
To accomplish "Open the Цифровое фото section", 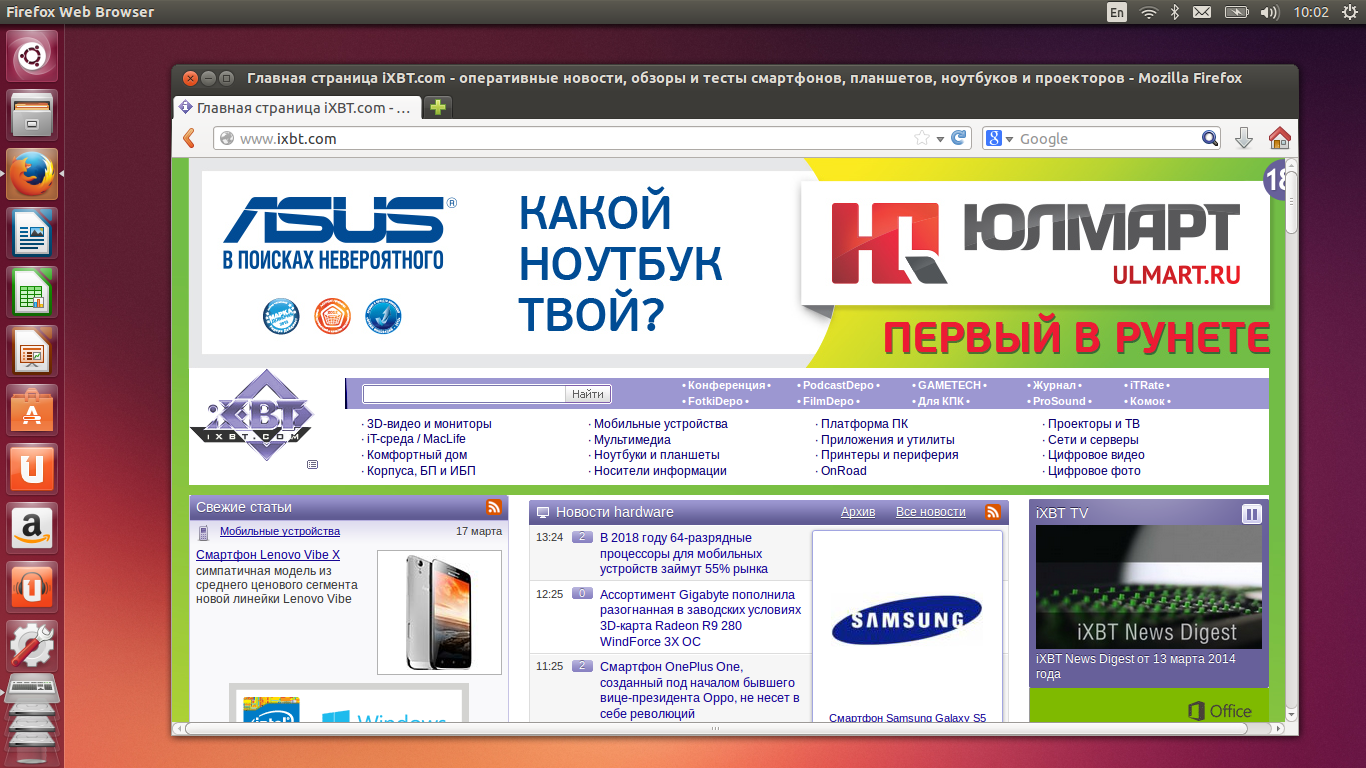I will (x=1094, y=471).
